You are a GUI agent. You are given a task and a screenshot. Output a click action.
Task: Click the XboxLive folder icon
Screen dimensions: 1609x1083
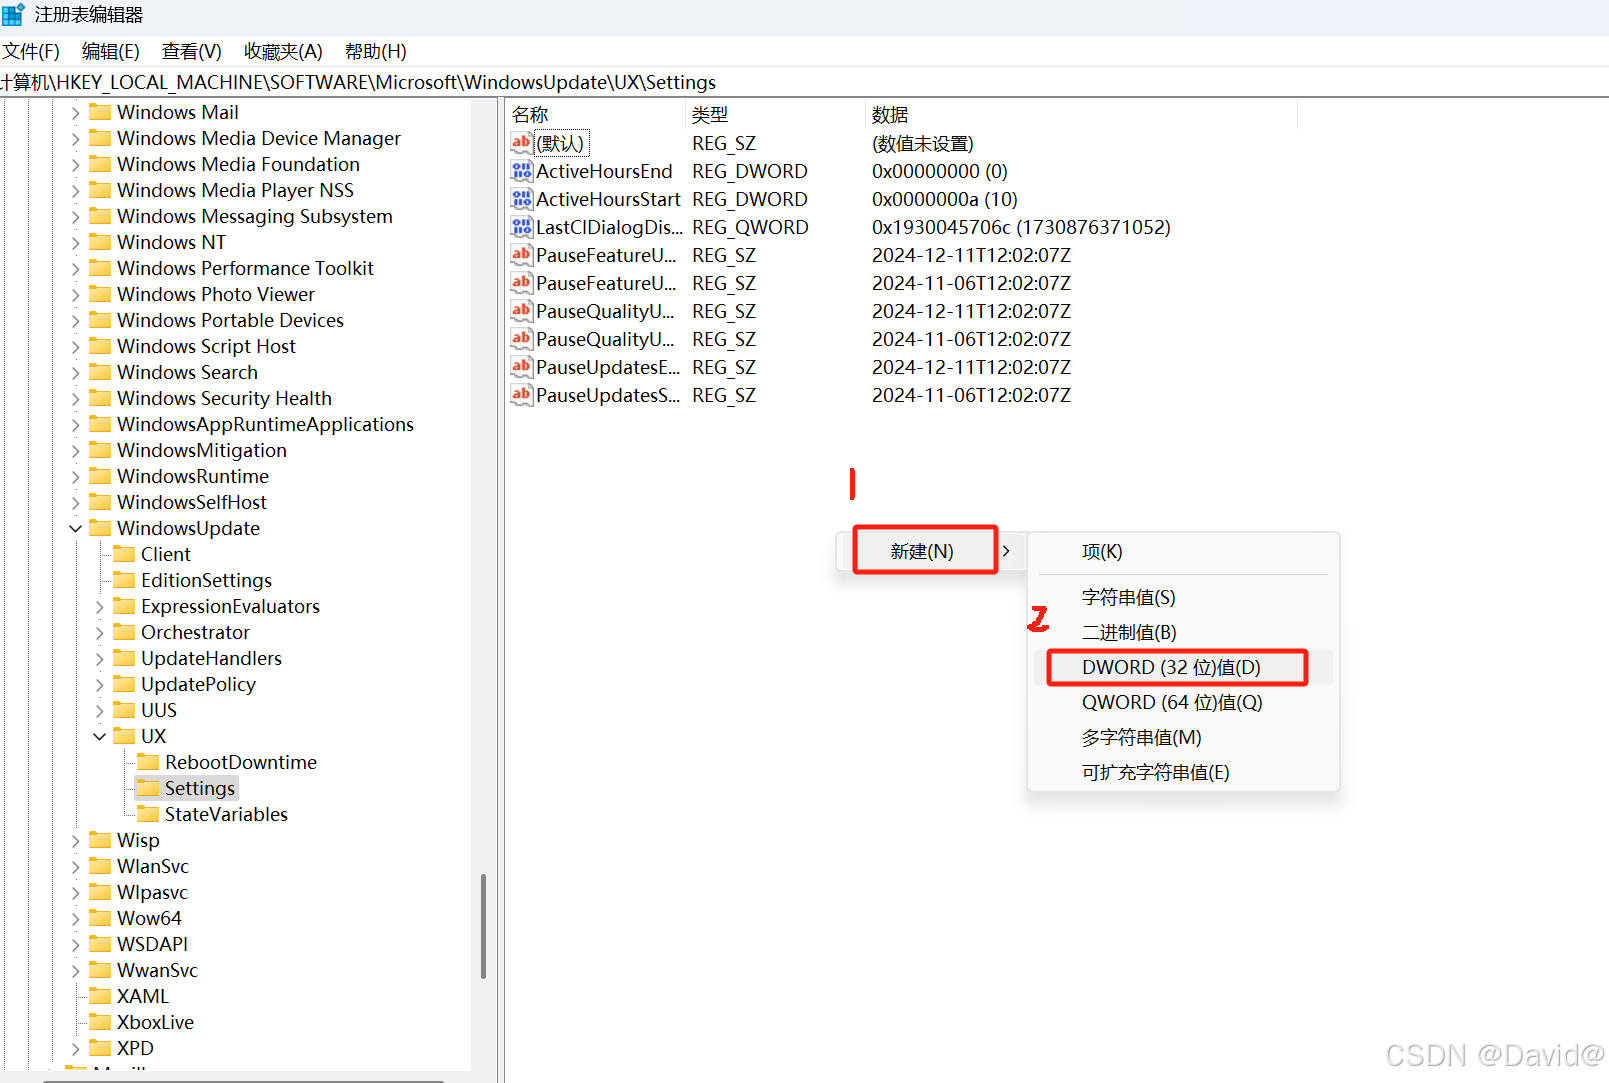point(100,1021)
